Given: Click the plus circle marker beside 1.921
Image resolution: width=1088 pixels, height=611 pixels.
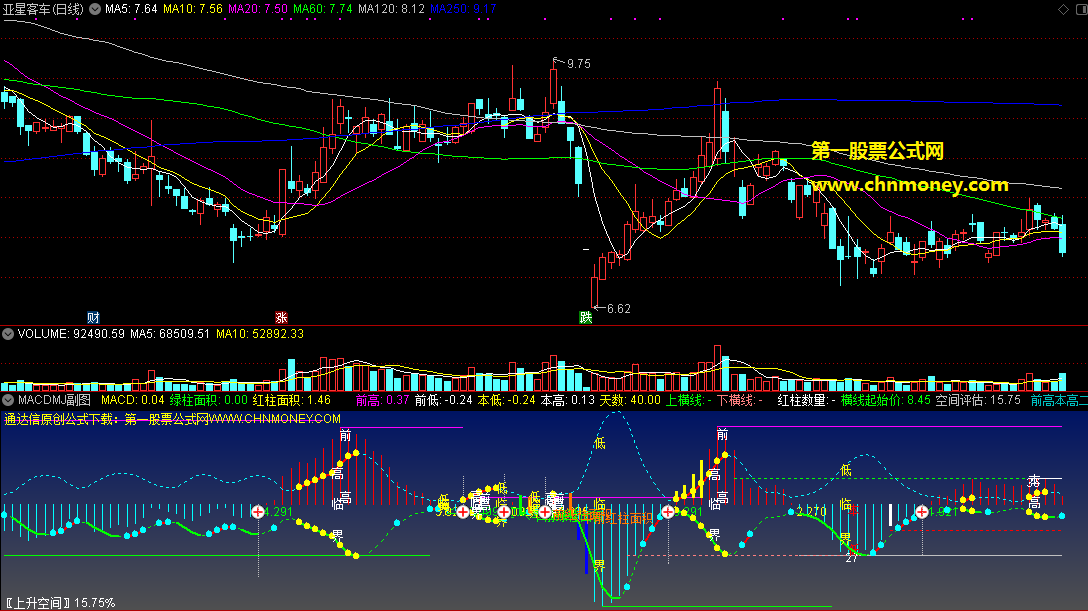Looking at the screenshot, I should coord(921,512).
